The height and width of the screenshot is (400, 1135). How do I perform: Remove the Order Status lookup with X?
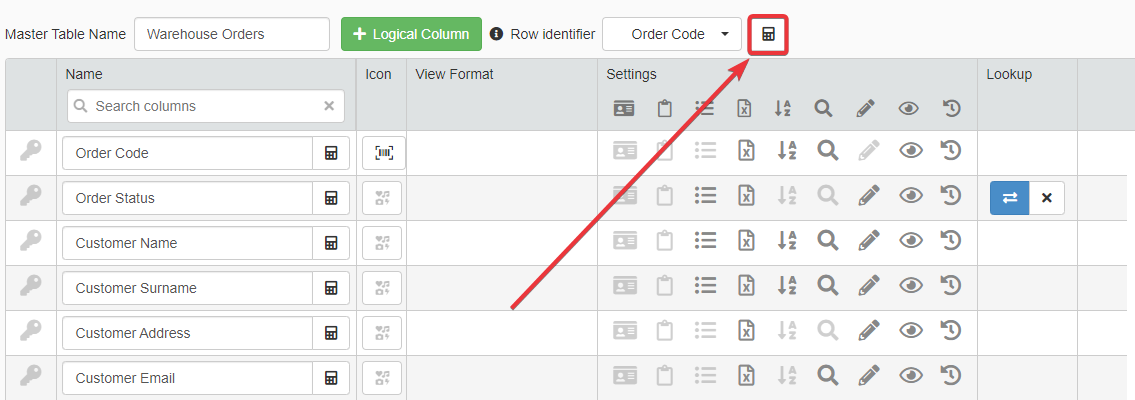click(1047, 198)
